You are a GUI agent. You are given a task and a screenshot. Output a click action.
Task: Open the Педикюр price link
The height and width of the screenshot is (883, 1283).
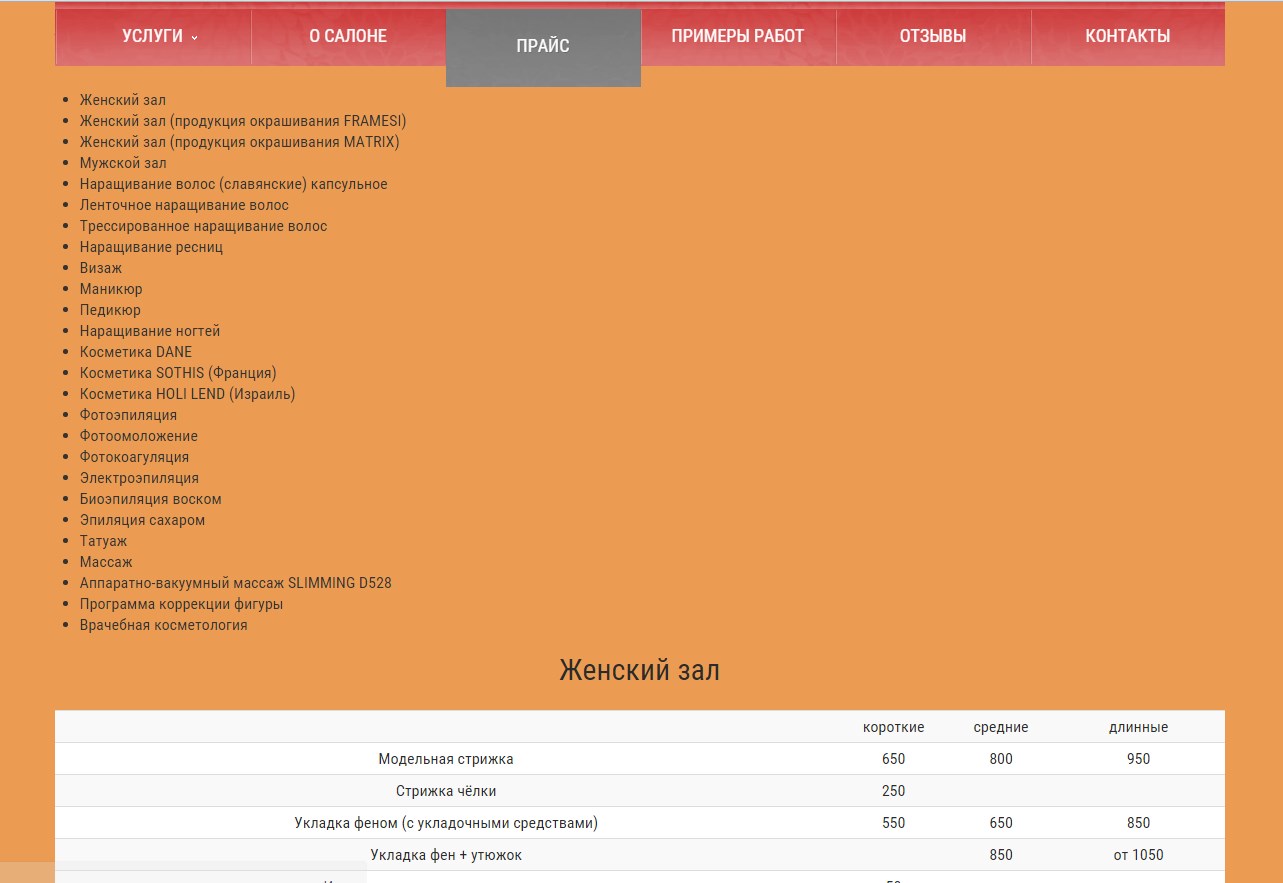point(110,310)
